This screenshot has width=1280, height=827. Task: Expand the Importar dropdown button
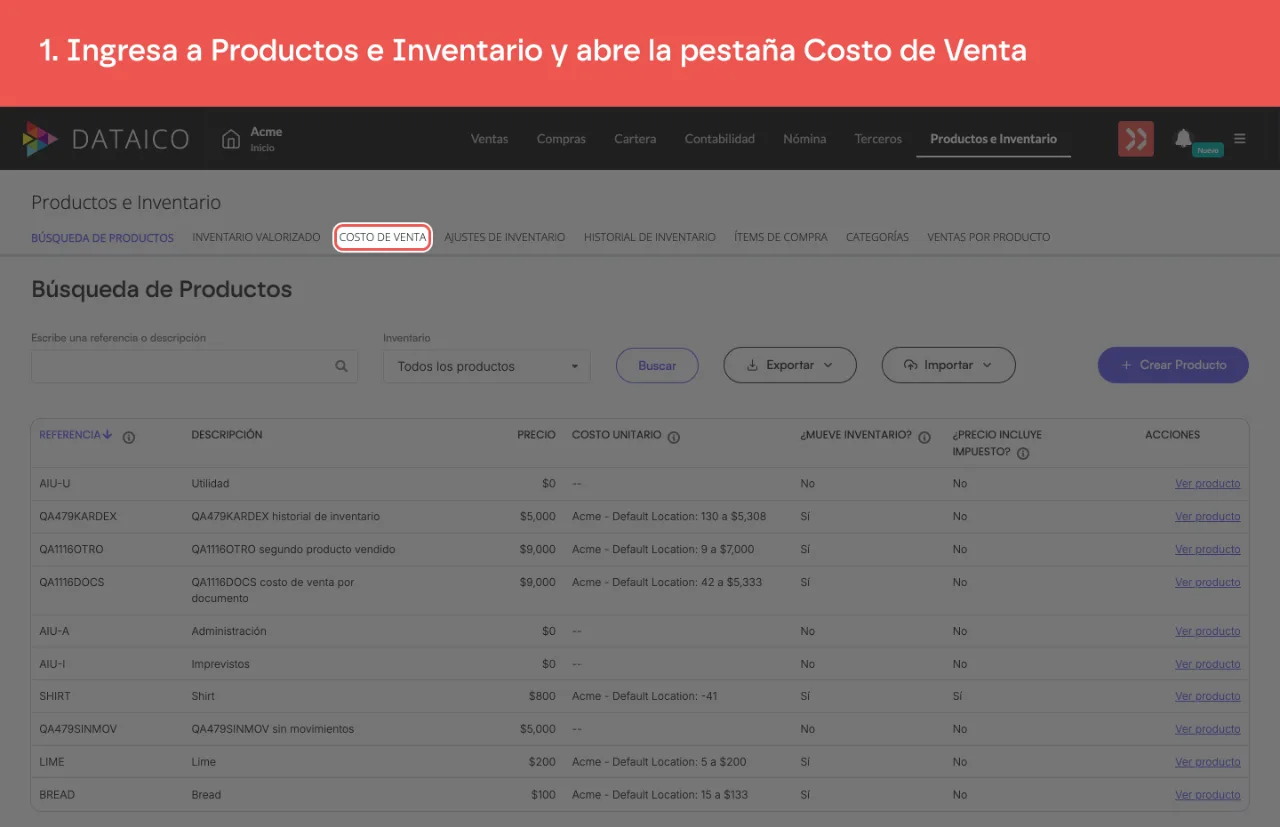click(x=948, y=365)
